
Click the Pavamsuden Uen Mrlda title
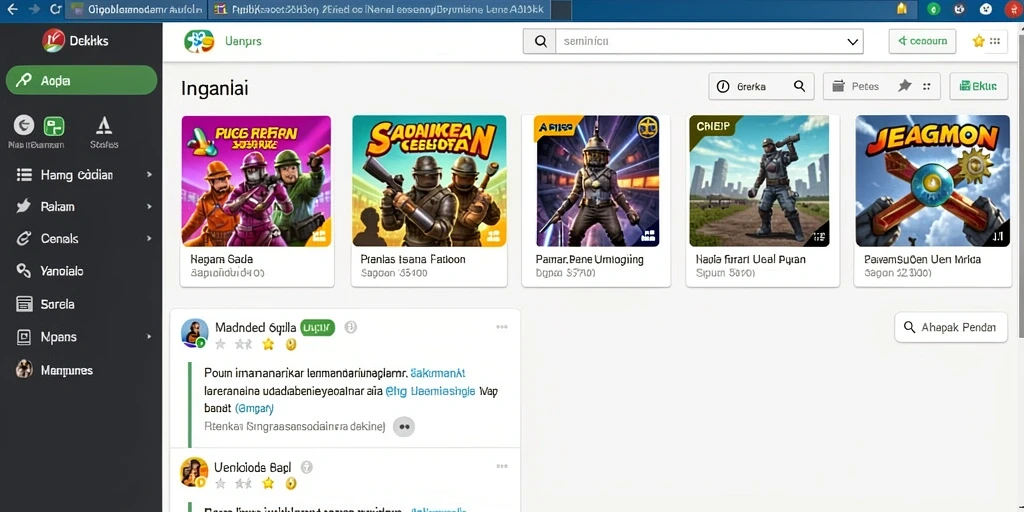click(922, 259)
